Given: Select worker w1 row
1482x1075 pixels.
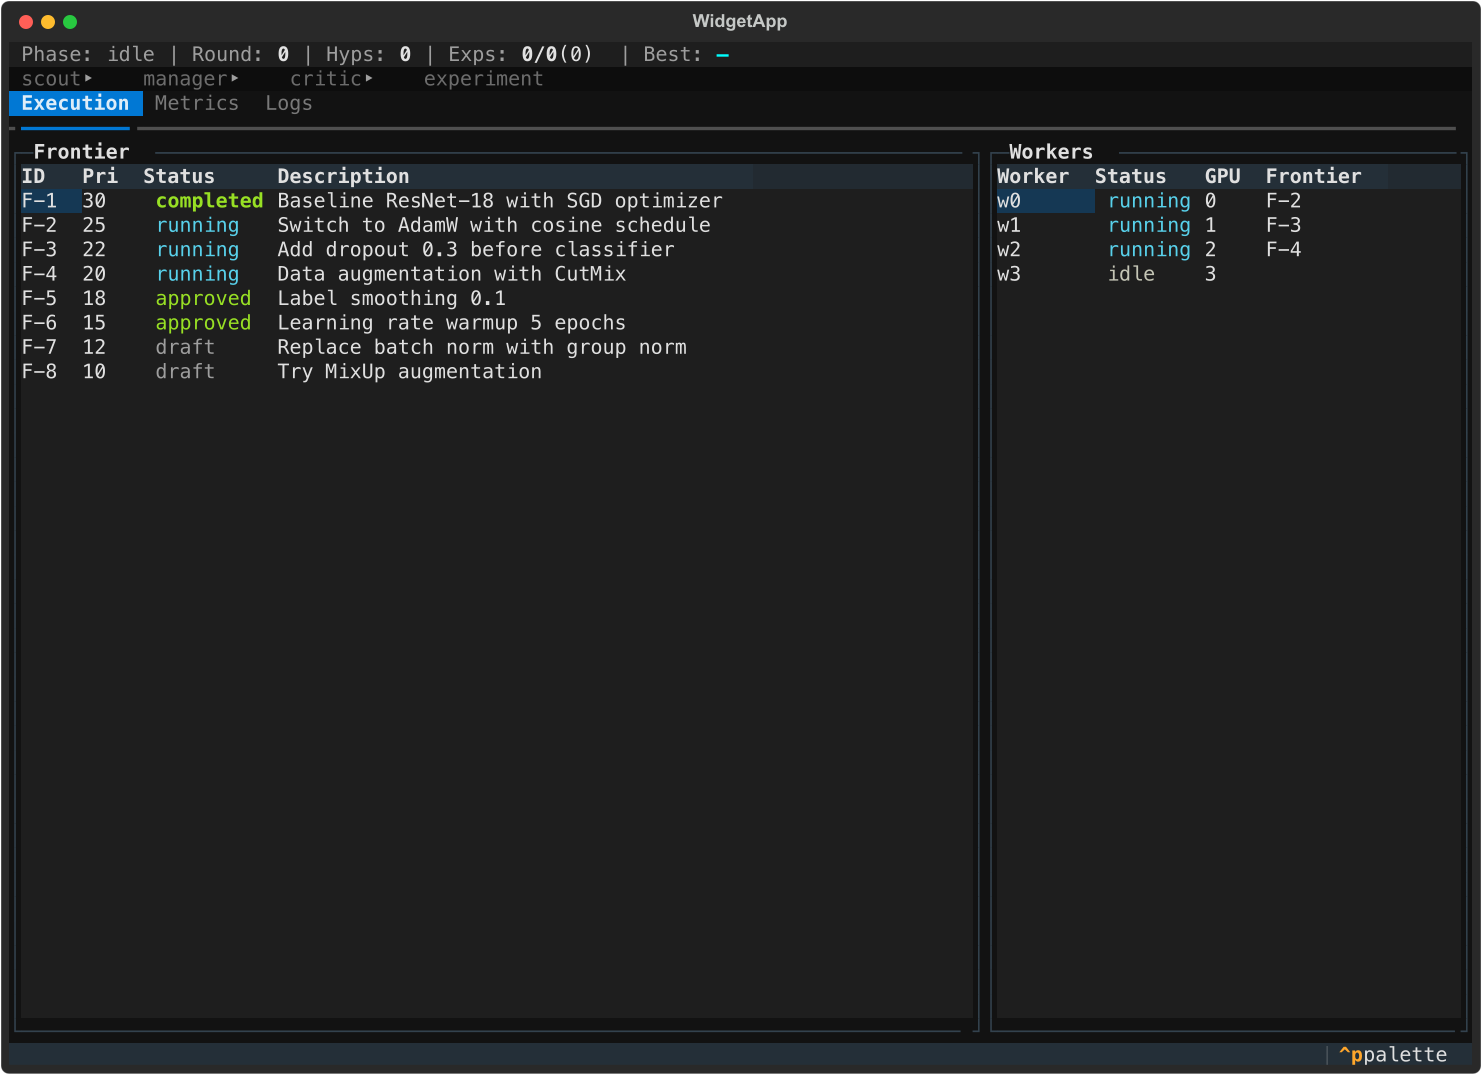Looking at the screenshot, I should 1228,225.
